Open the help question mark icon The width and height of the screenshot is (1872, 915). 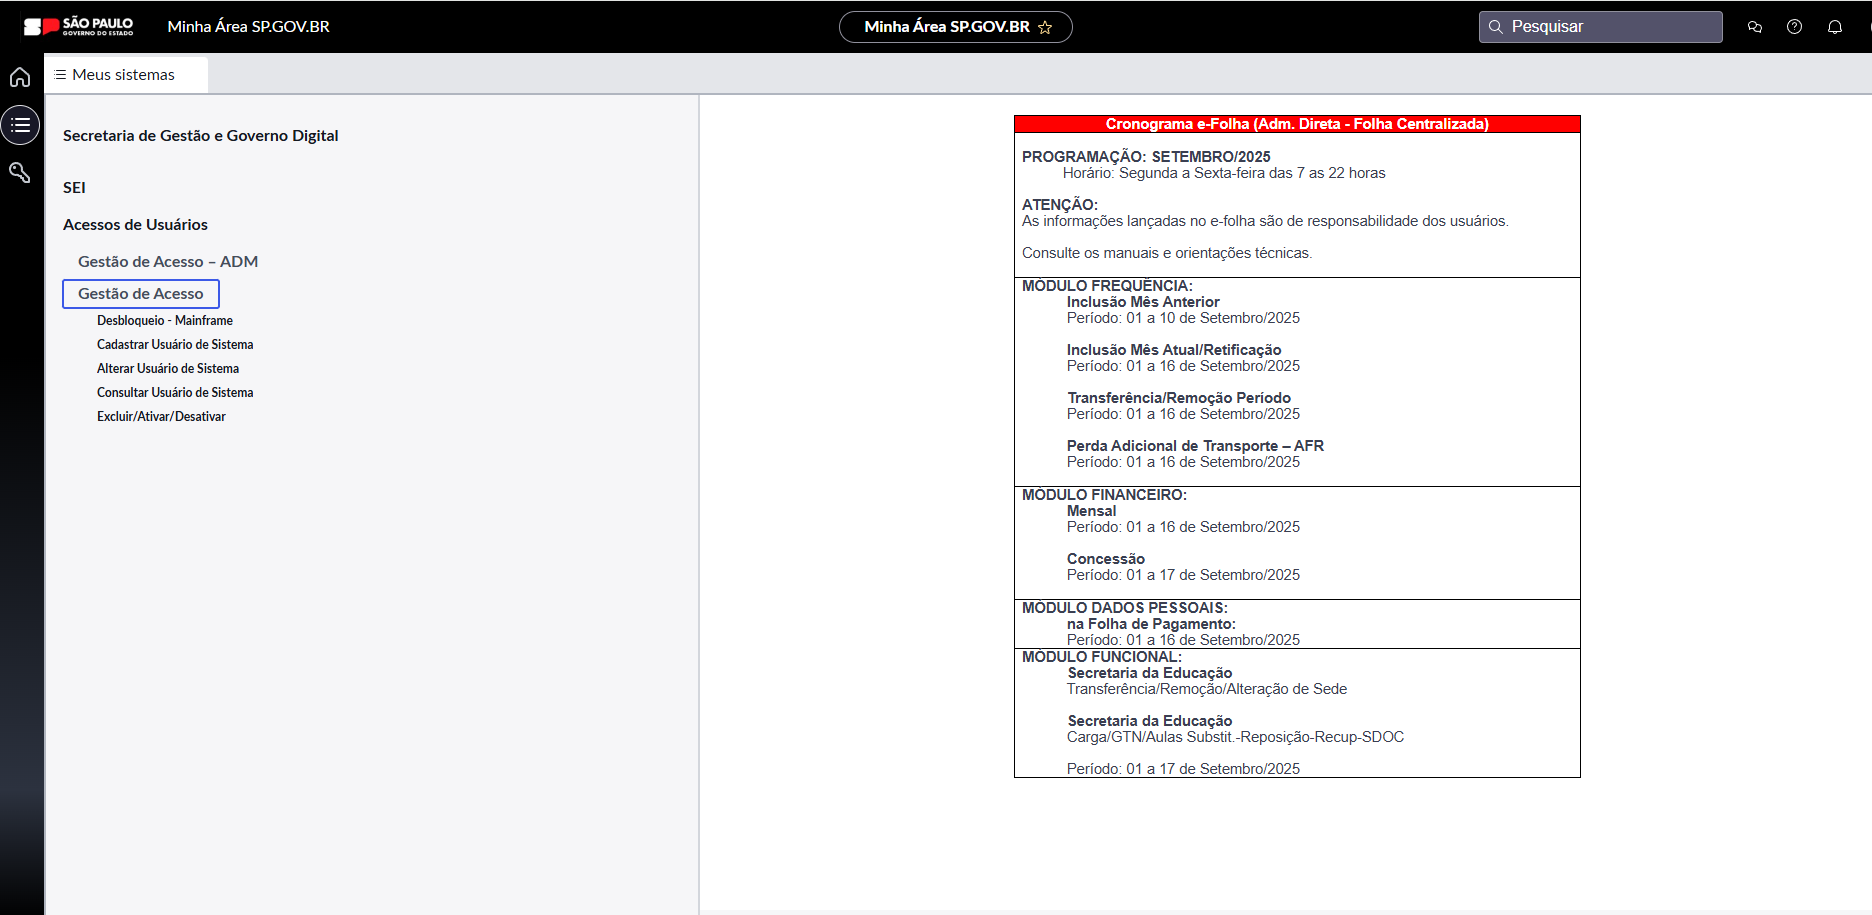[x=1794, y=27]
